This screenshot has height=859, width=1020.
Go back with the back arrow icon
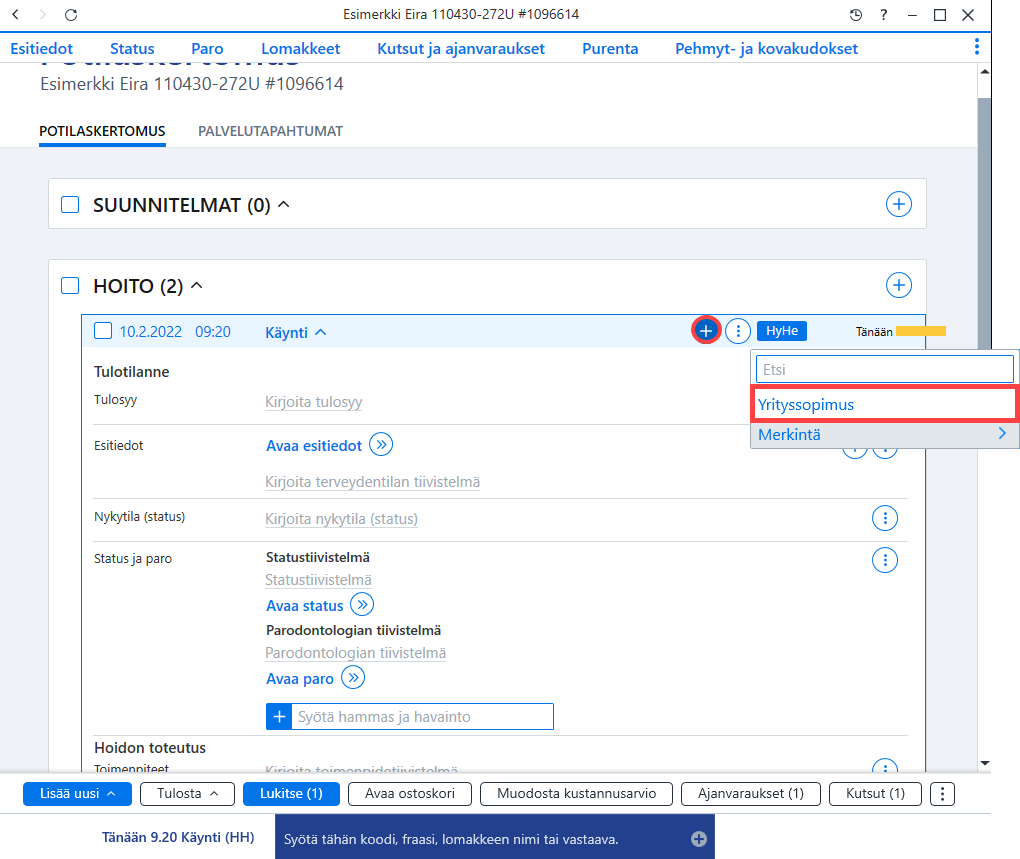16,14
